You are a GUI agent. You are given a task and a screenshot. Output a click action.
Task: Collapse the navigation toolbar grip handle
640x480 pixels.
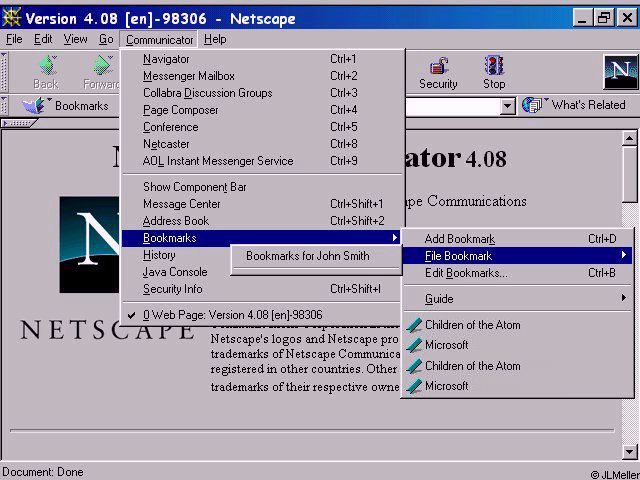(4, 72)
